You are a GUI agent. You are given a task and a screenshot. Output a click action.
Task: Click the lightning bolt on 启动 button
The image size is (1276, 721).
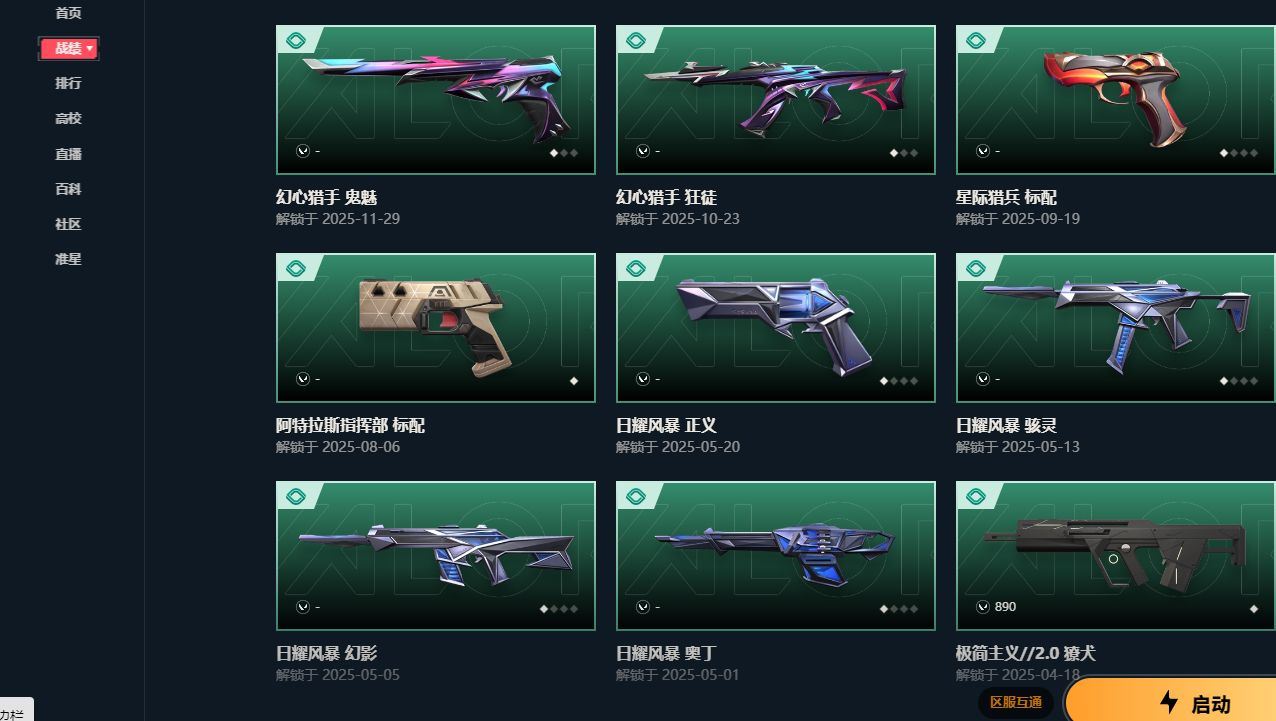tap(1168, 702)
